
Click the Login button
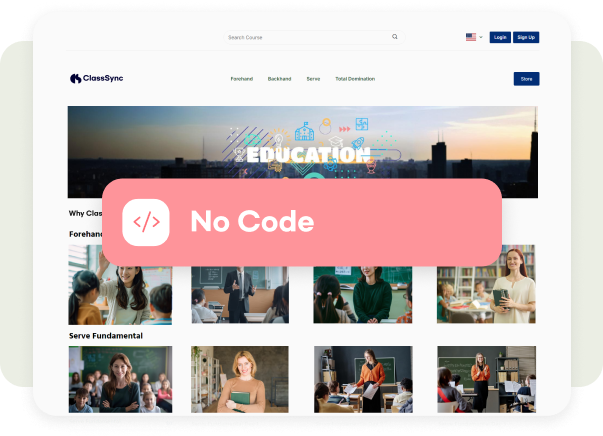(x=500, y=37)
